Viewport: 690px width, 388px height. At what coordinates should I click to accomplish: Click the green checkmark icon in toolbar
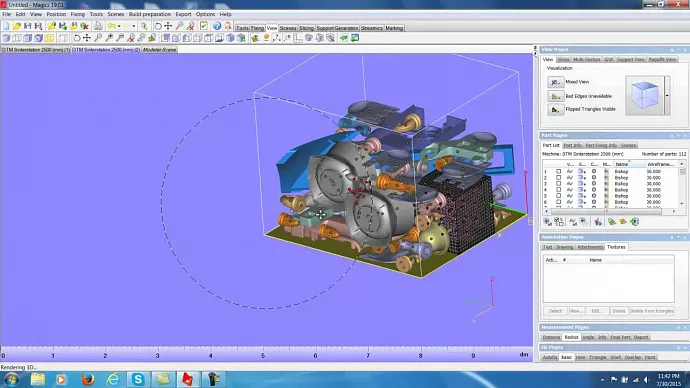(204, 26)
